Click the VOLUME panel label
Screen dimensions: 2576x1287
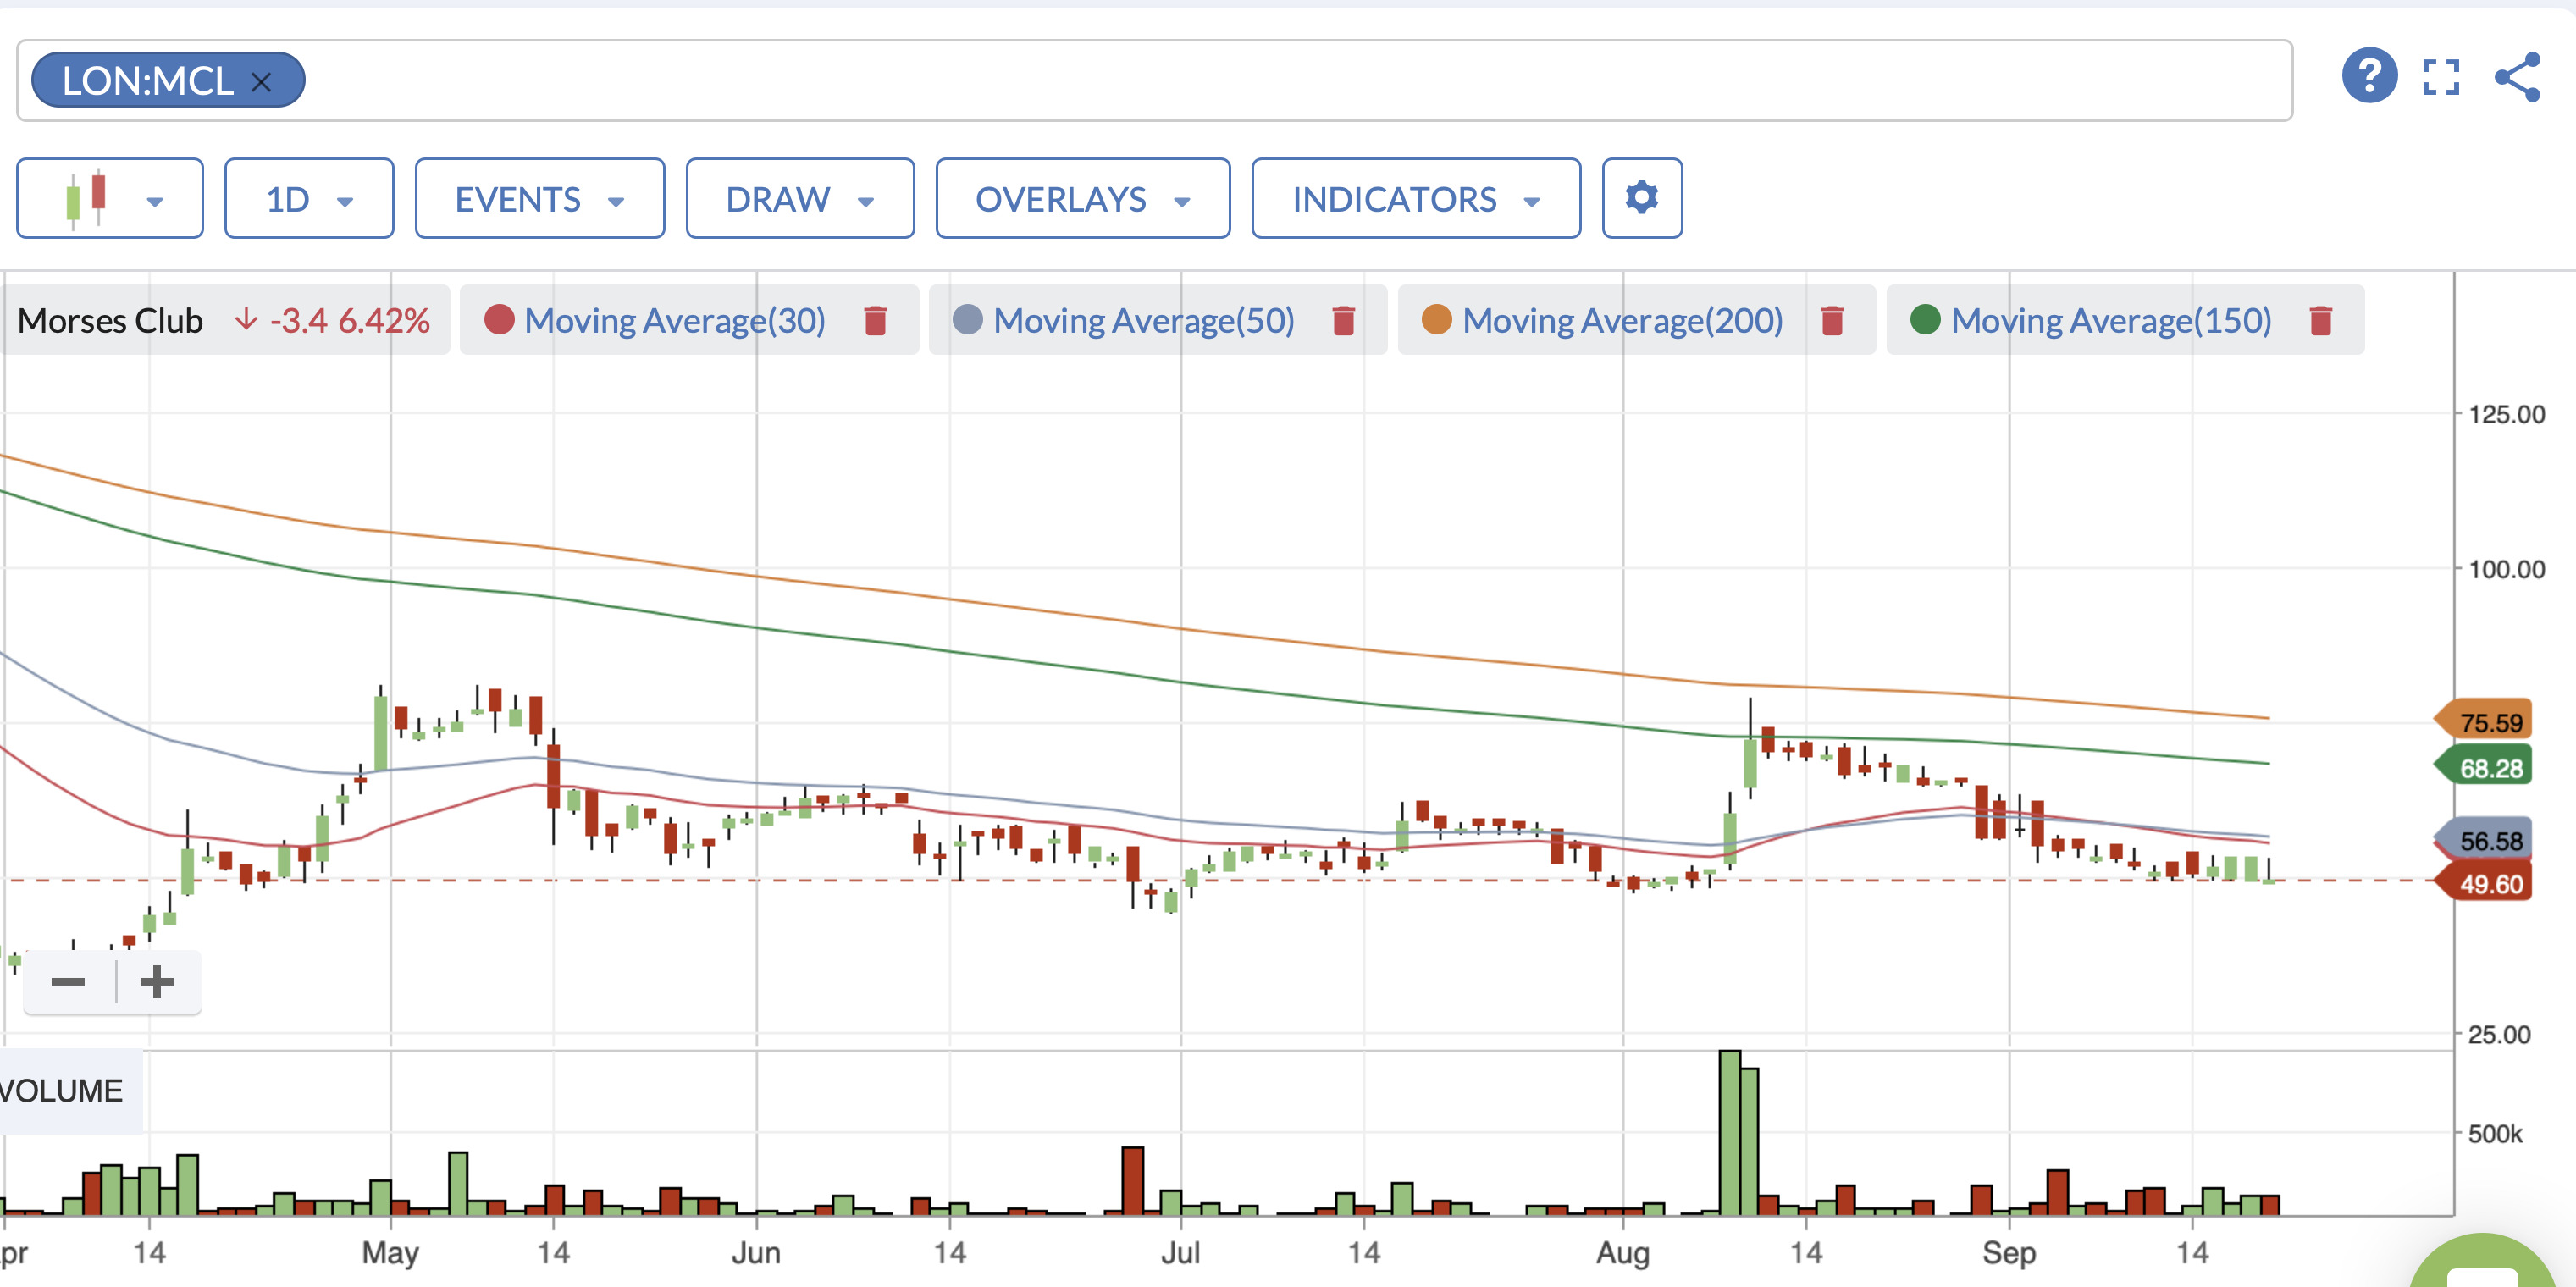pyautogui.click(x=61, y=1091)
